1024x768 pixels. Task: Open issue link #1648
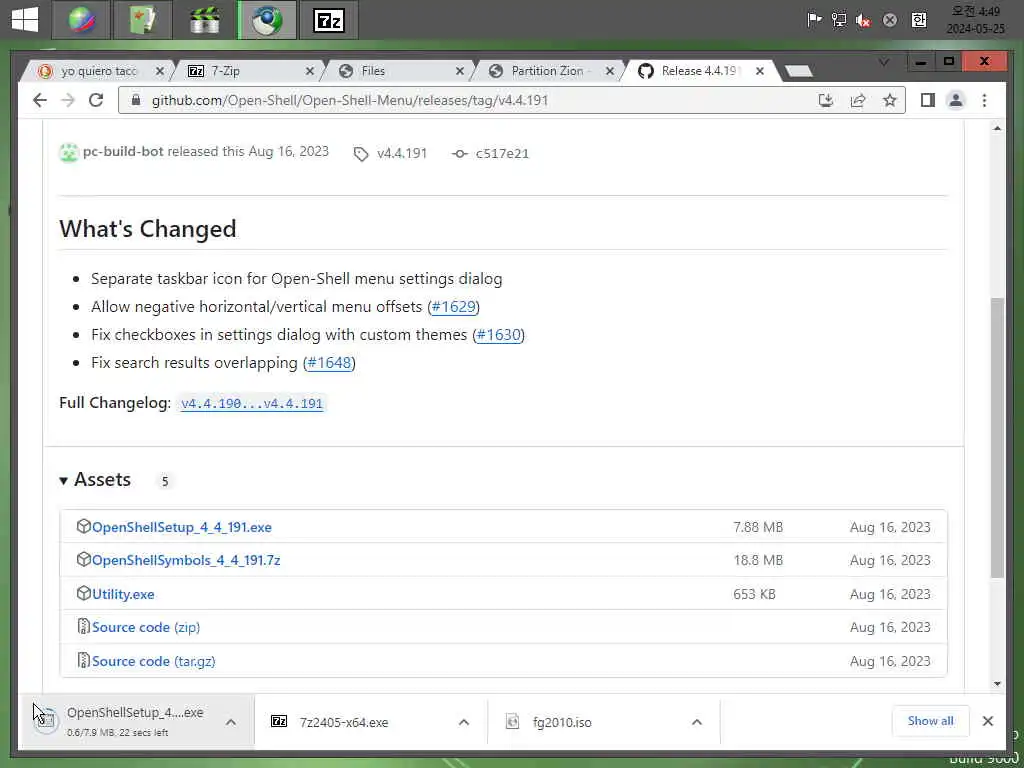(x=329, y=363)
